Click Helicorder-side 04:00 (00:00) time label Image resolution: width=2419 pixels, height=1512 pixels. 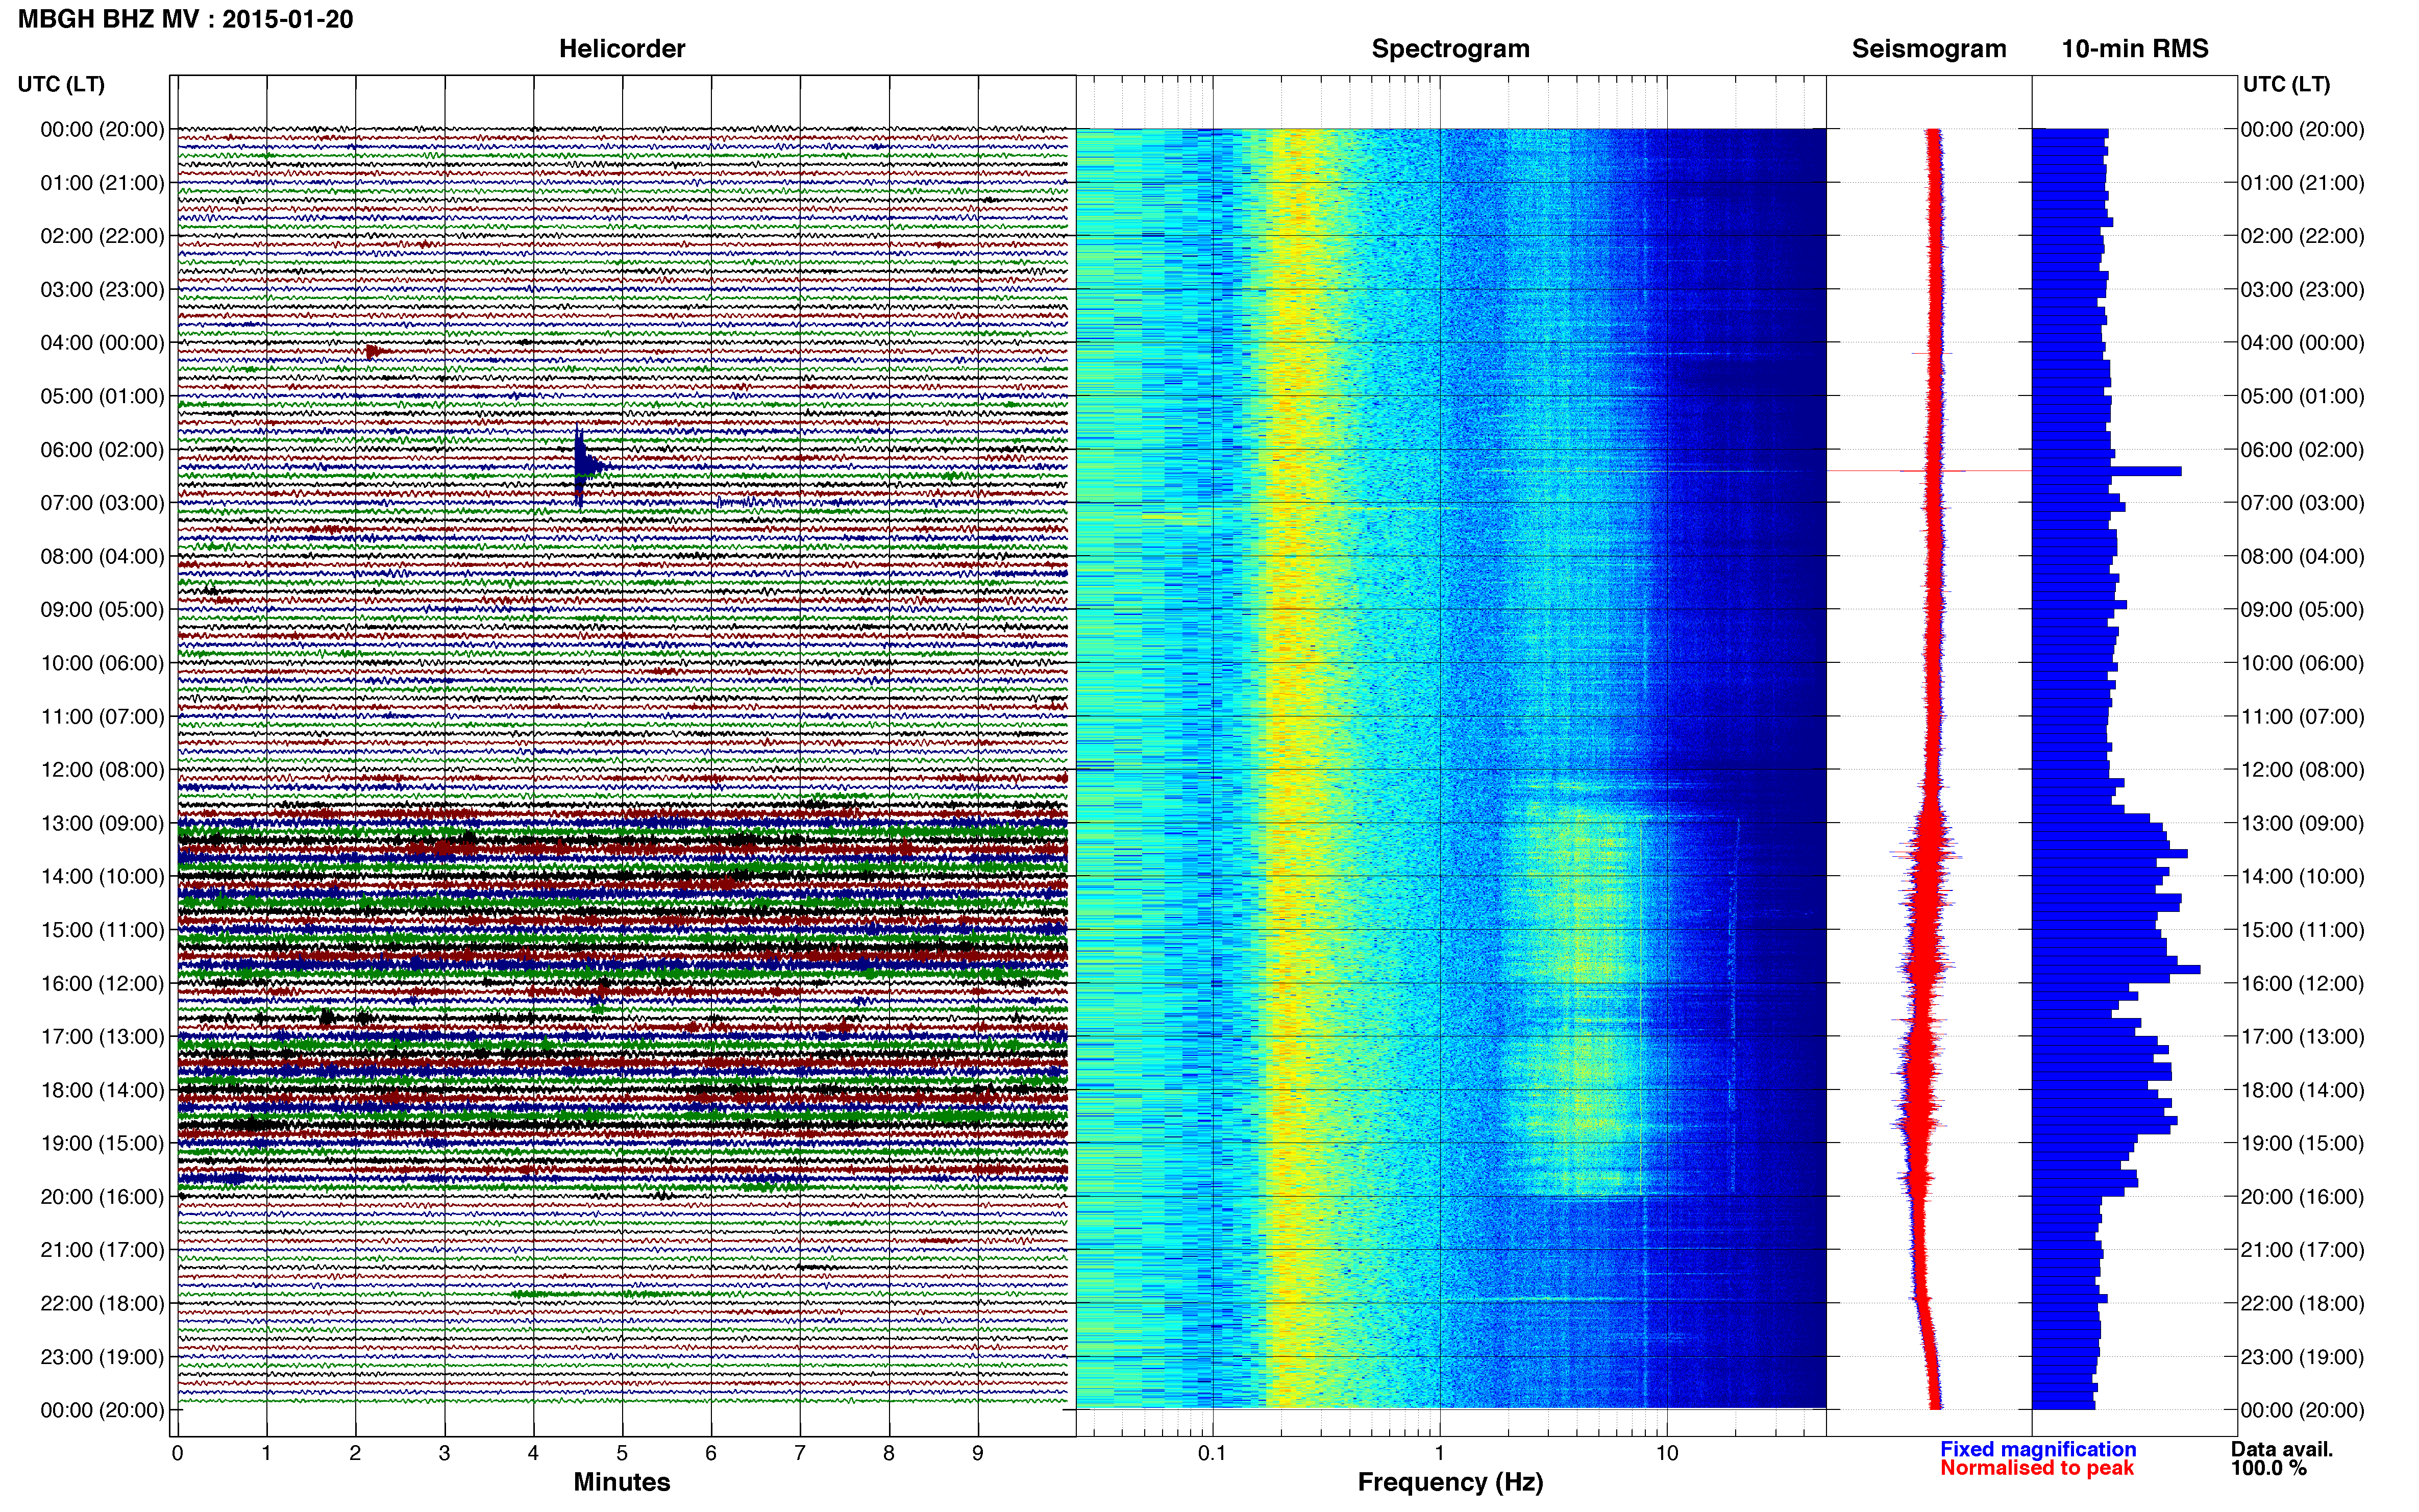tap(102, 343)
